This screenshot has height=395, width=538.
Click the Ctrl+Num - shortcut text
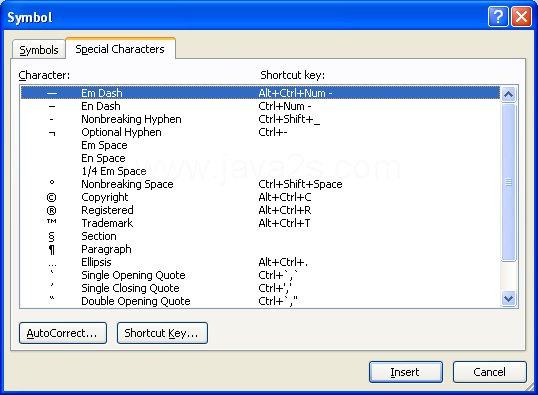[x=285, y=106]
